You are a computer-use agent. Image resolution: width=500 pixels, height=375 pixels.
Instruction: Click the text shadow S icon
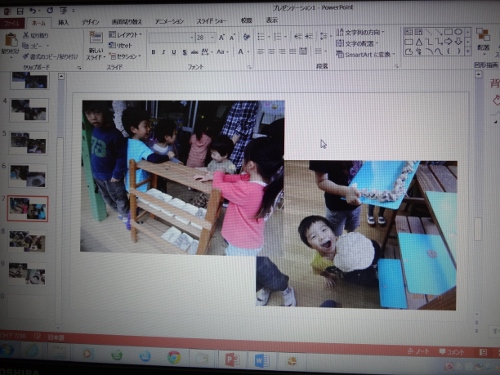pyautogui.click(x=184, y=52)
